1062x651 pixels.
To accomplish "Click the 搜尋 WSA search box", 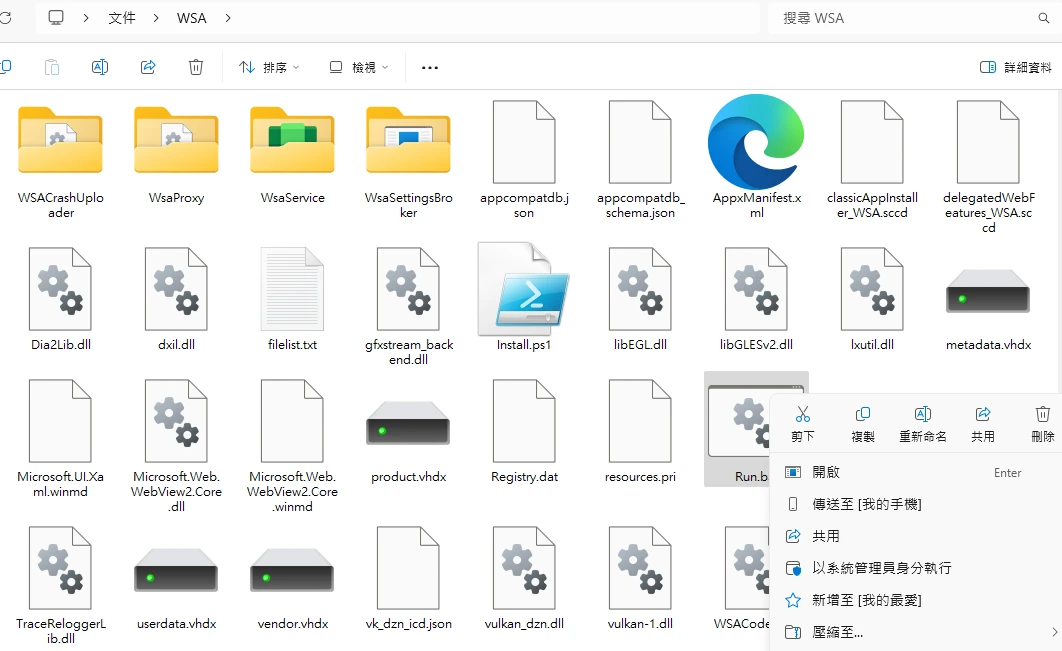I will (900, 18).
